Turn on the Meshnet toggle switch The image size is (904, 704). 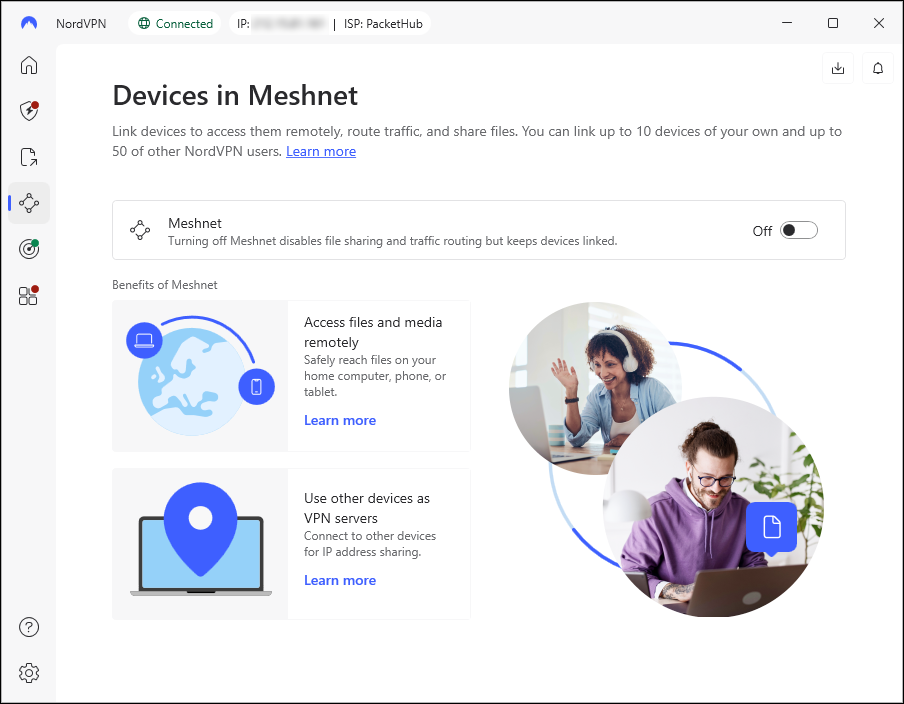click(x=799, y=230)
